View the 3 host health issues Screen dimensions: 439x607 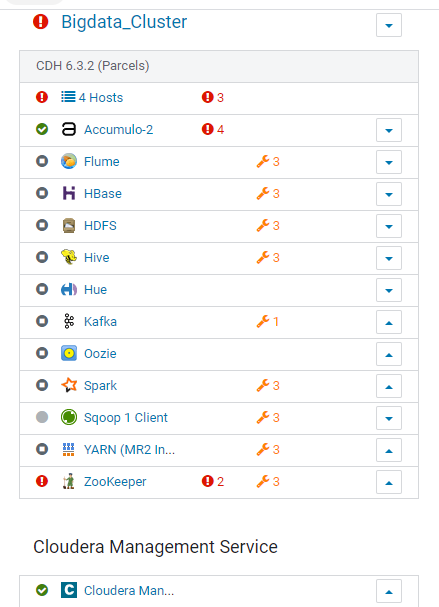point(213,97)
